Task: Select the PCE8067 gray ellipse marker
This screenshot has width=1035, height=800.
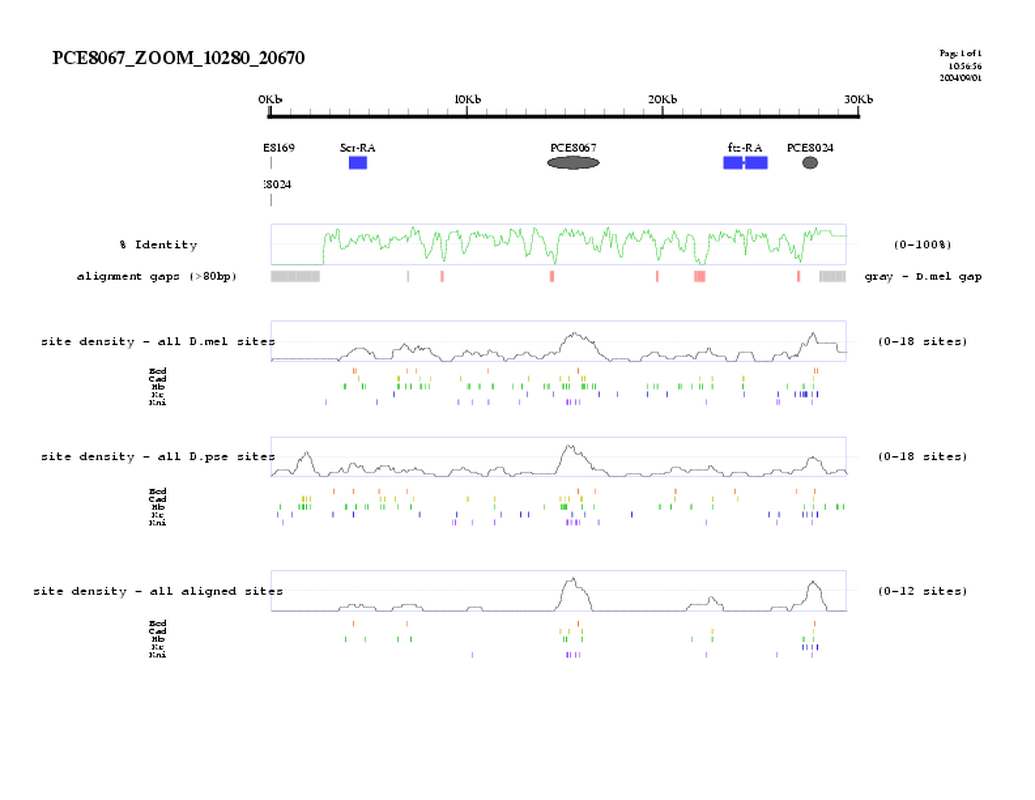Action: point(573,163)
